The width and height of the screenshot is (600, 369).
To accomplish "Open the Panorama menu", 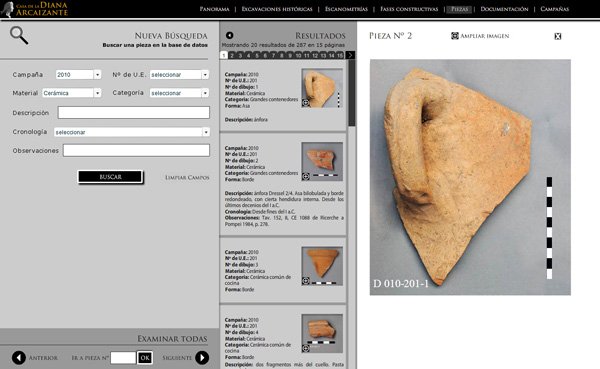I will pos(214,9).
